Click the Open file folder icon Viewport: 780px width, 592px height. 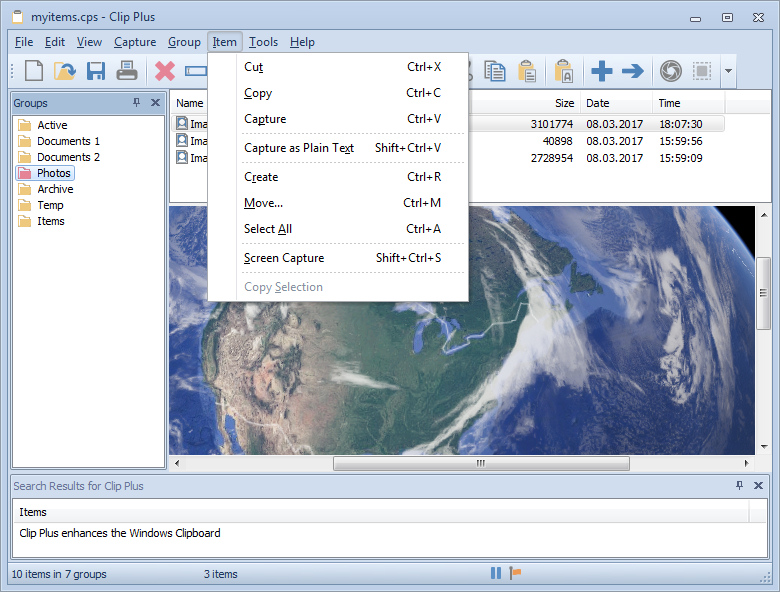pyautogui.click(x=65, y=71)
